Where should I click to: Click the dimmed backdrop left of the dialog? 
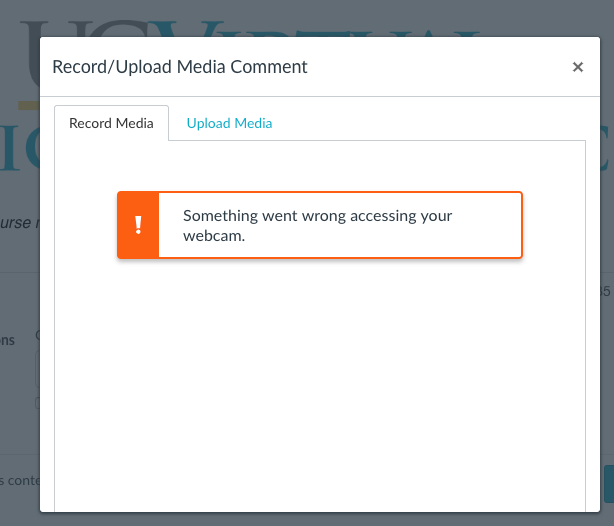coord(20,300)
